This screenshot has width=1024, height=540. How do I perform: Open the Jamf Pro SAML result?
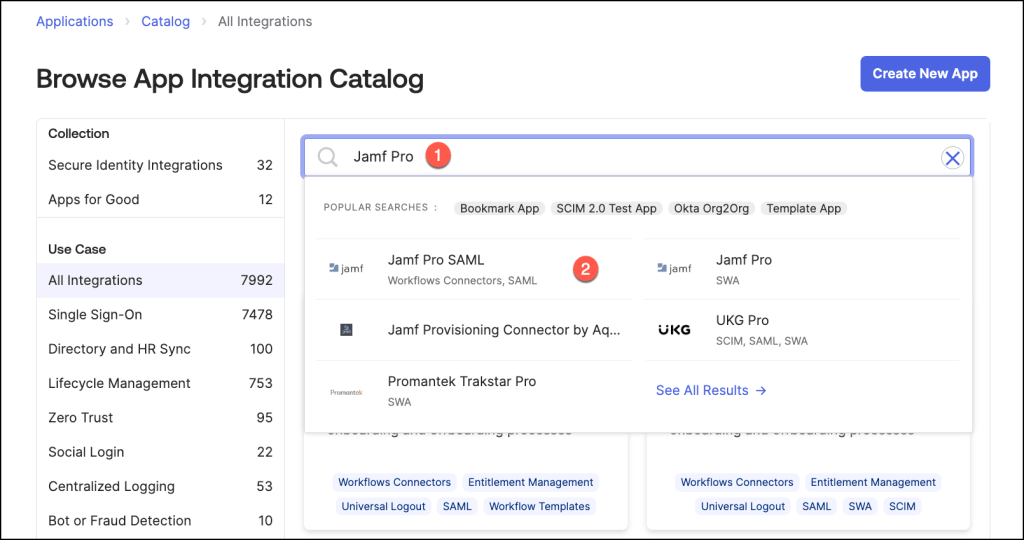(x=436, y=261)
